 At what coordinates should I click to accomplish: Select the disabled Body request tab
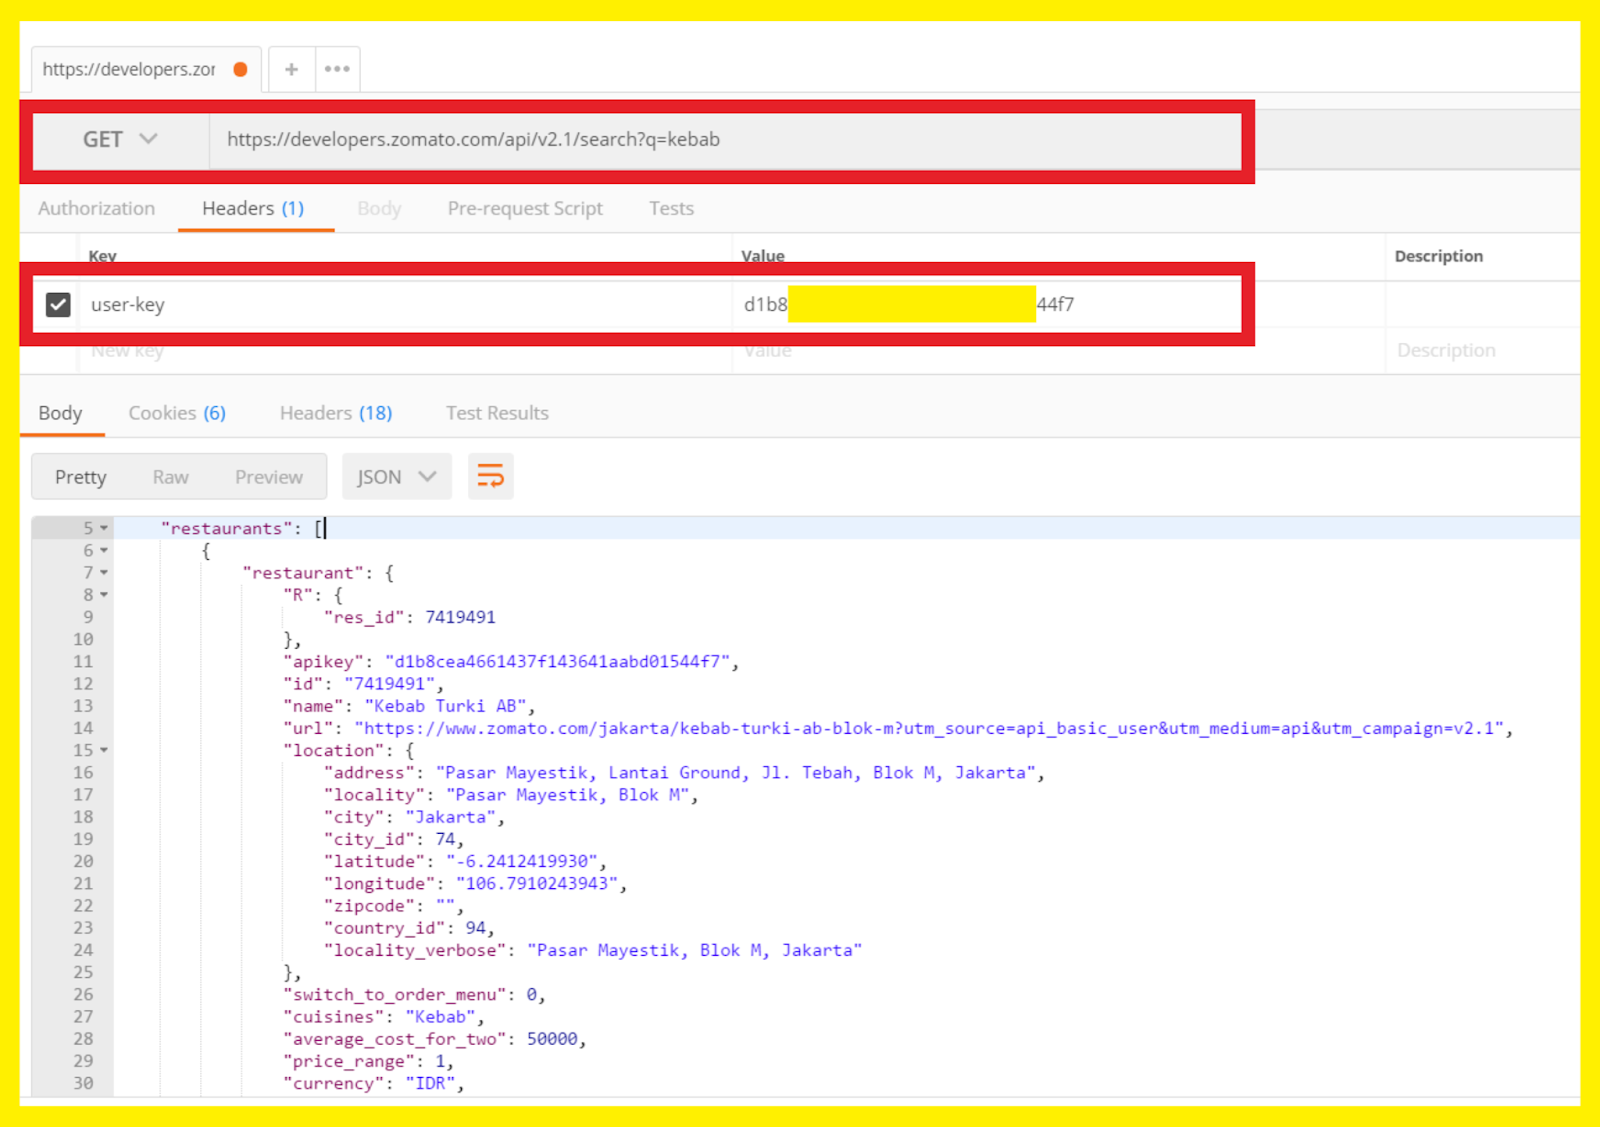point(379,208)
